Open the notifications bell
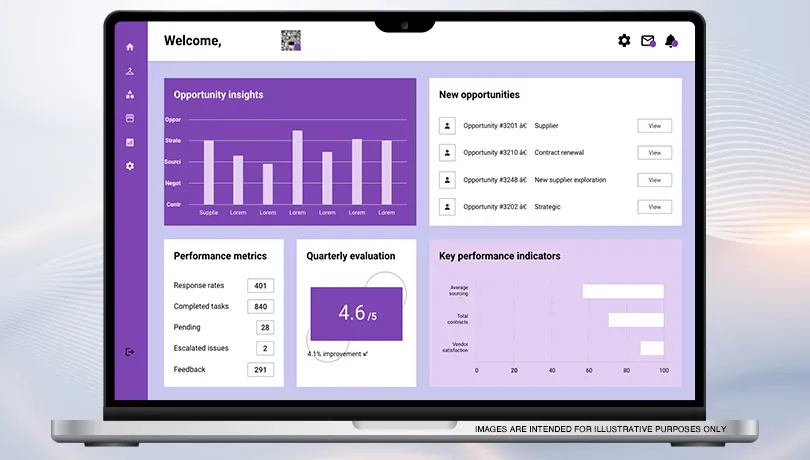The image size is (810, 460). click(x=671, y=41)
